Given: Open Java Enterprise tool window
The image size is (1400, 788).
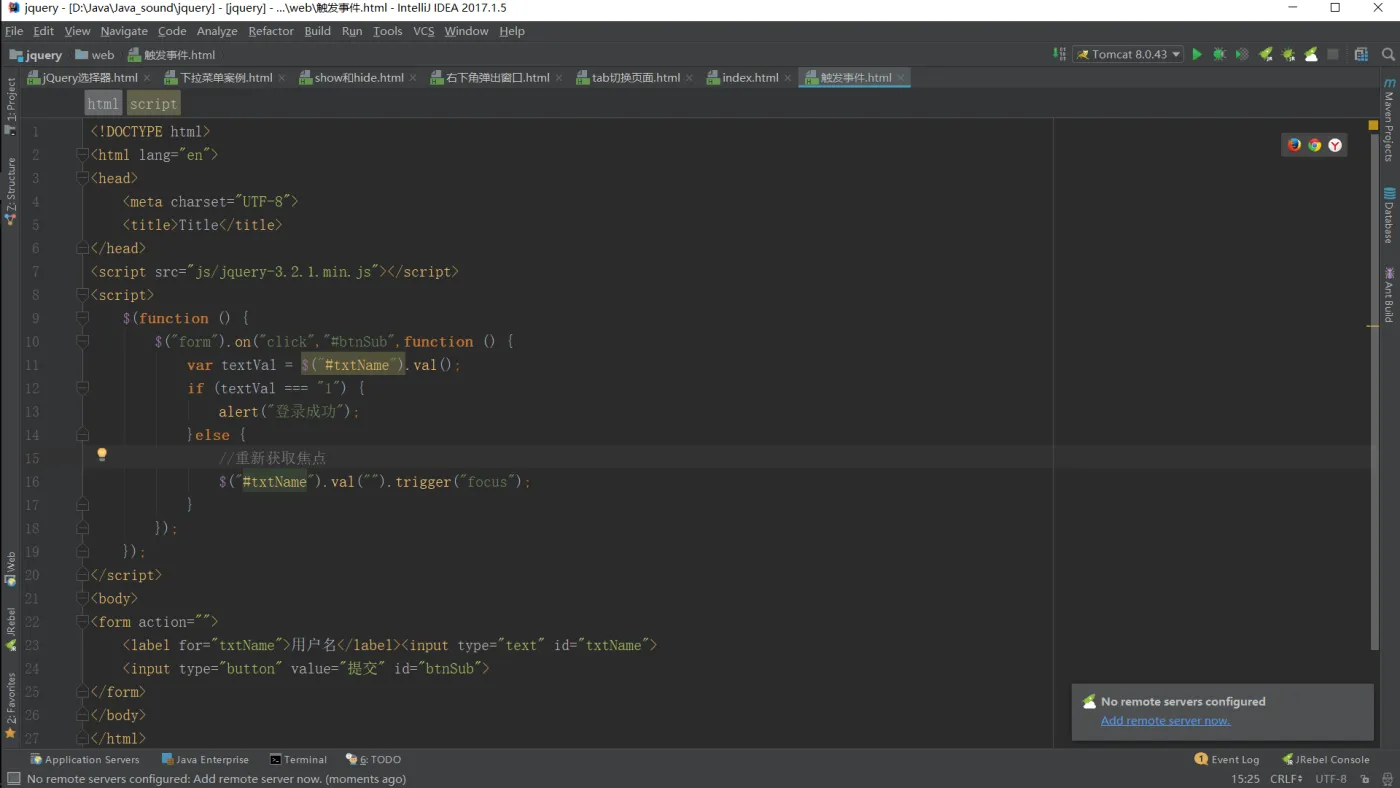Looking at the screenshot, I should (205, 760).
